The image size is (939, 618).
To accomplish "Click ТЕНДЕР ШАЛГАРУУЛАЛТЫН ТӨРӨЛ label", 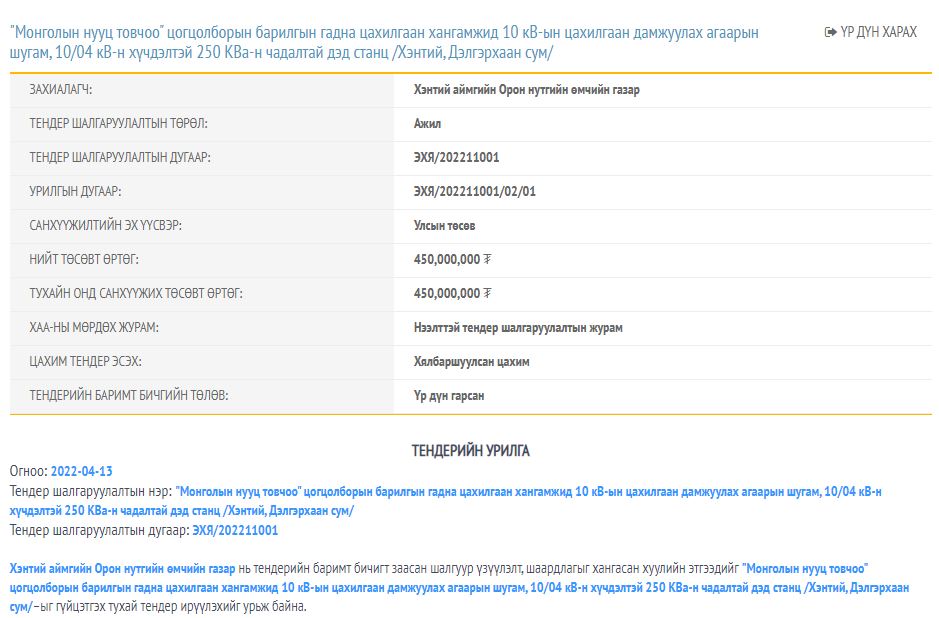I will point(119,123).
